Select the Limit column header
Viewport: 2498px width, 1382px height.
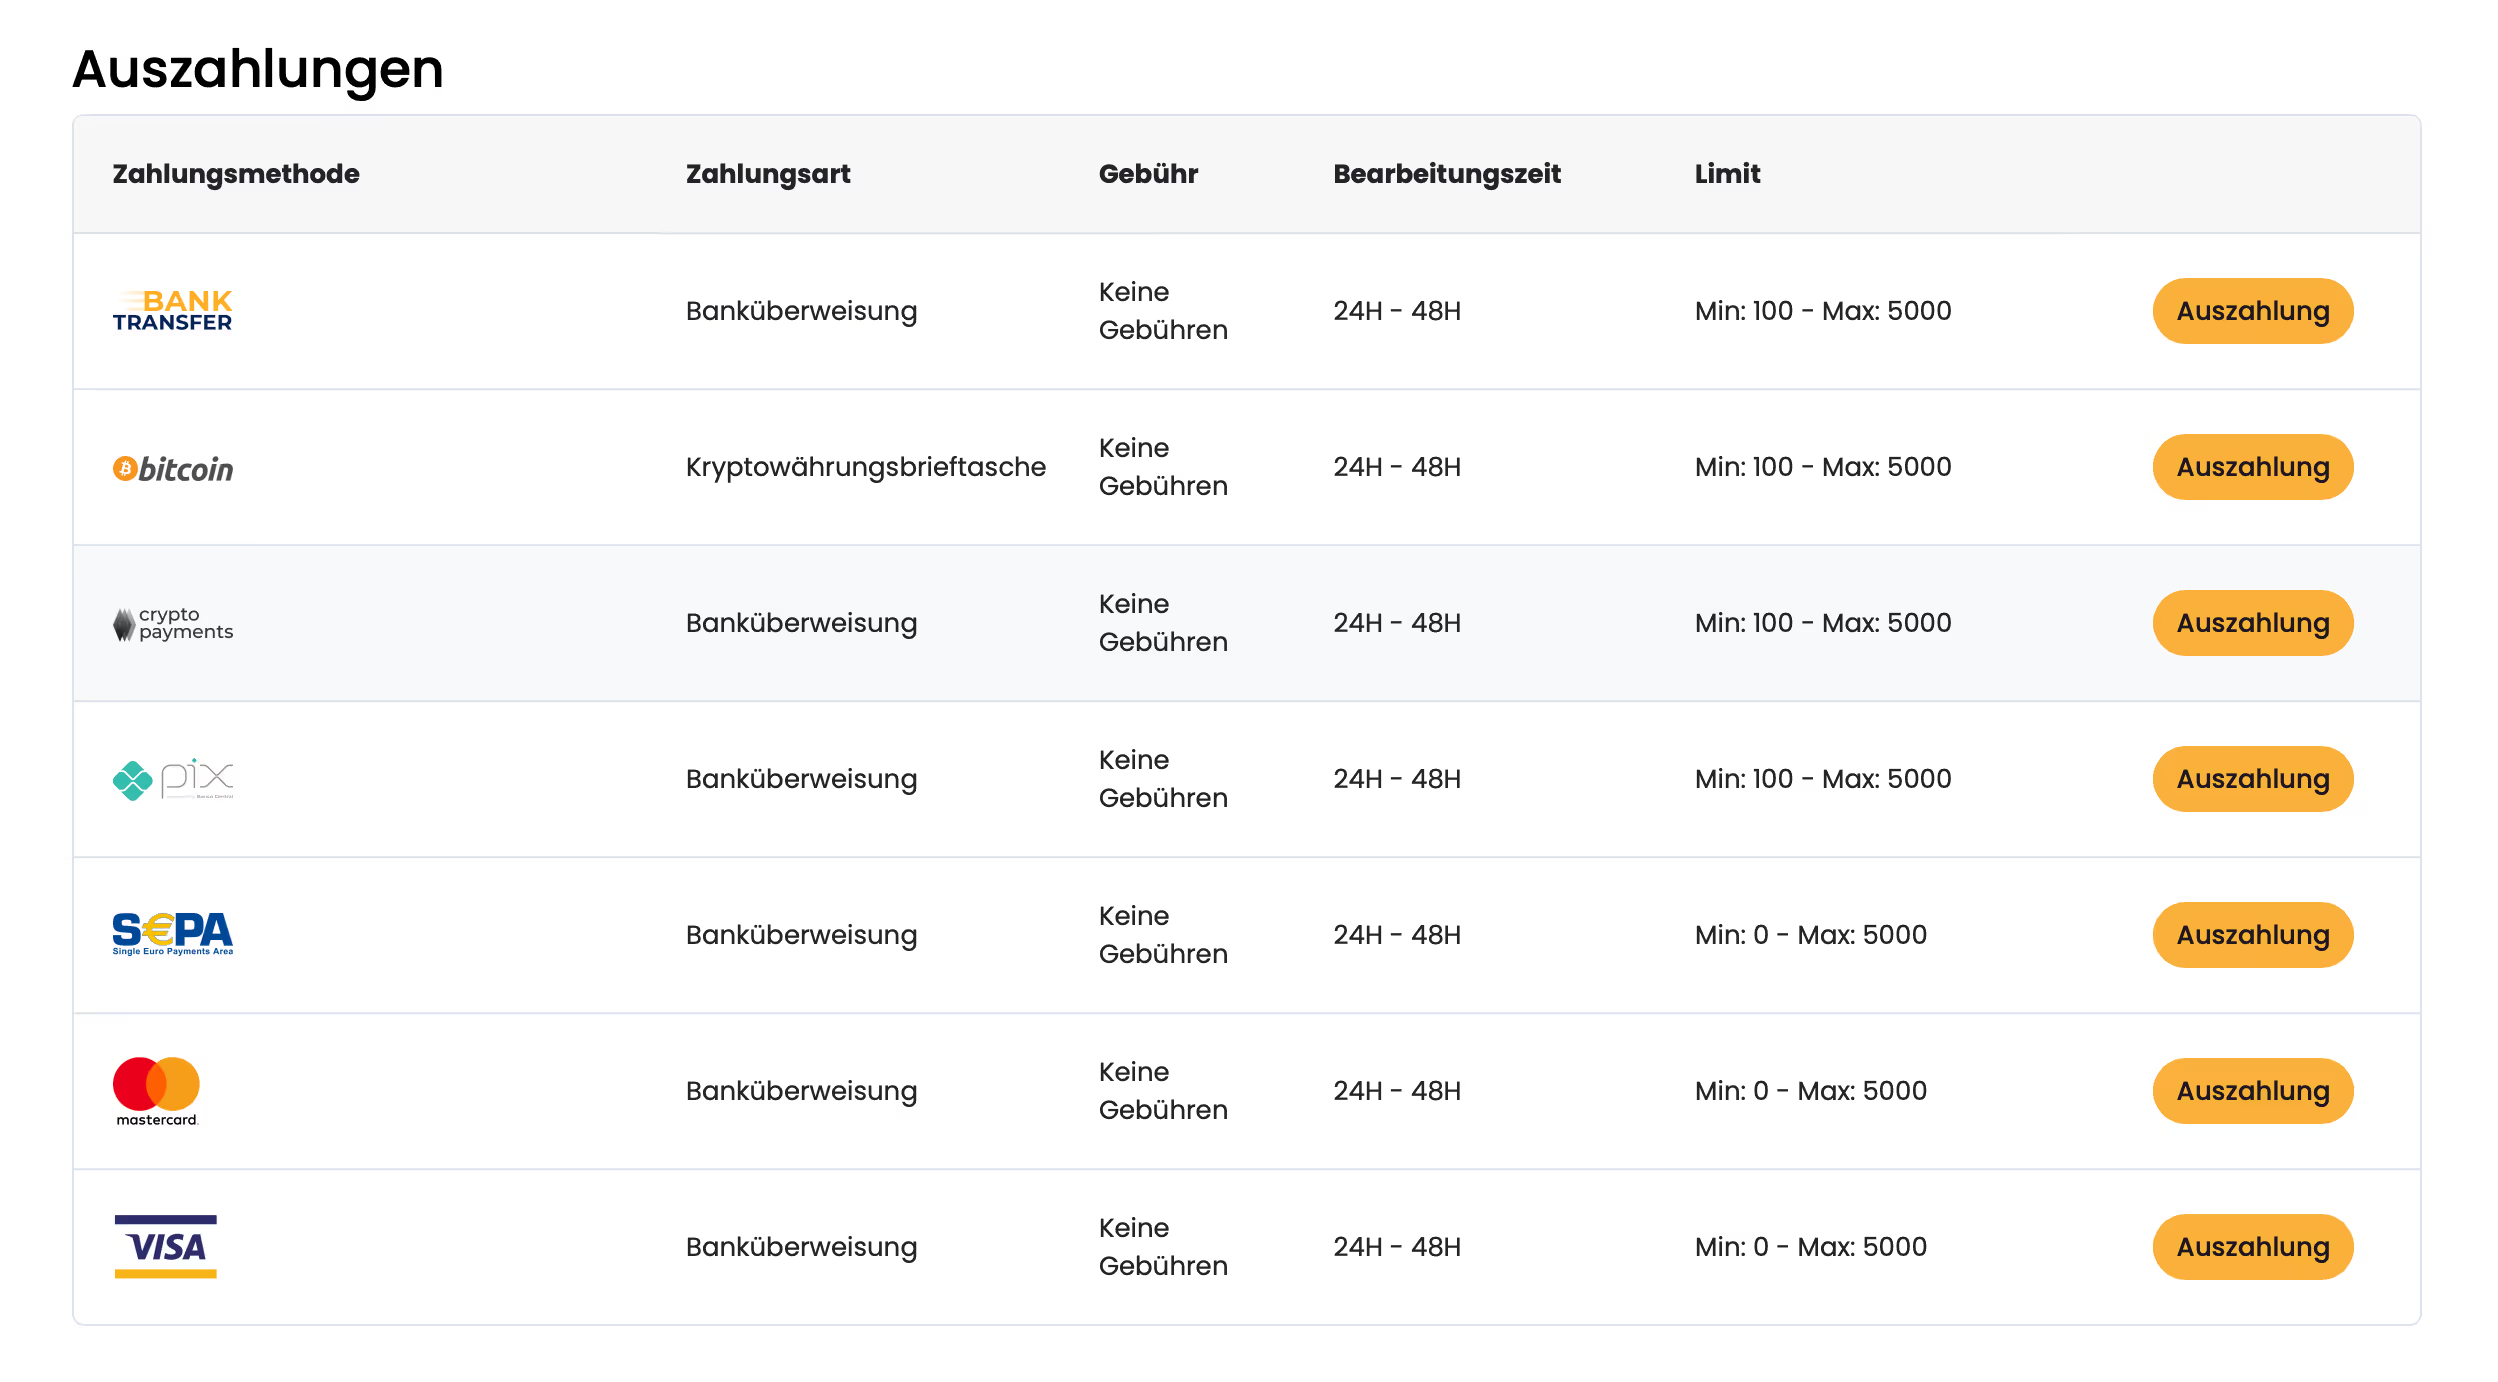[x=1727, y=174]
